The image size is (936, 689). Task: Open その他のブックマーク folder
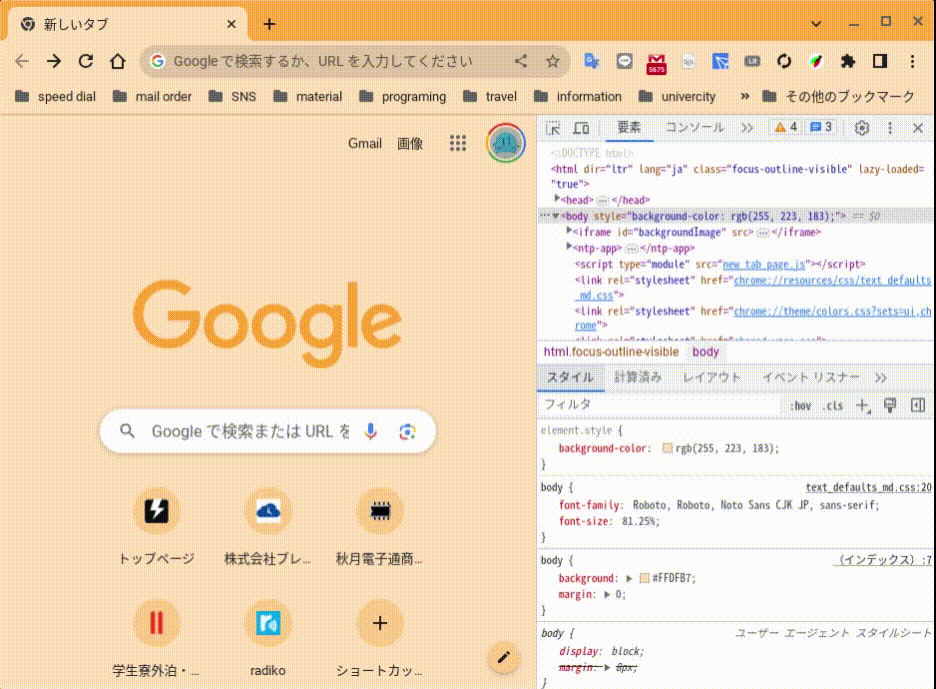839,96
